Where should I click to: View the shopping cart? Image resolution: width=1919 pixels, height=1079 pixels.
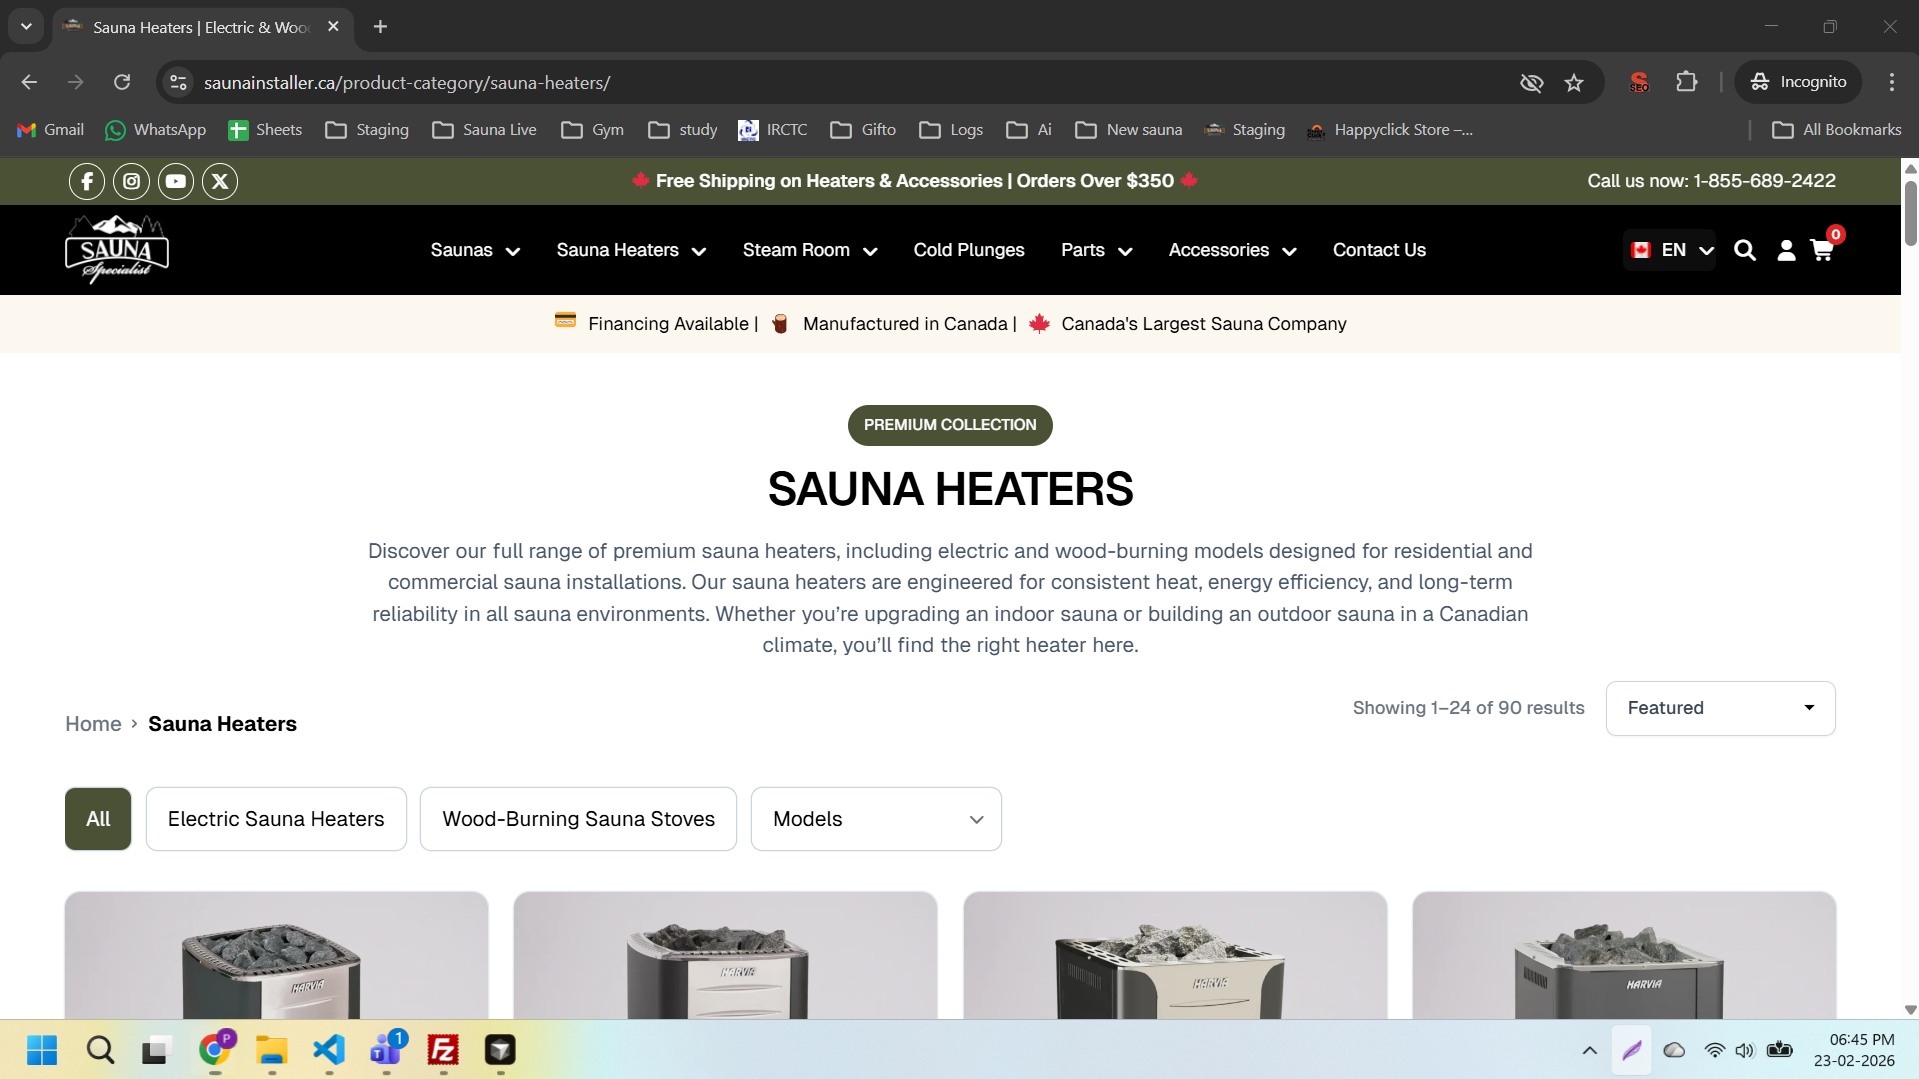1822,250
